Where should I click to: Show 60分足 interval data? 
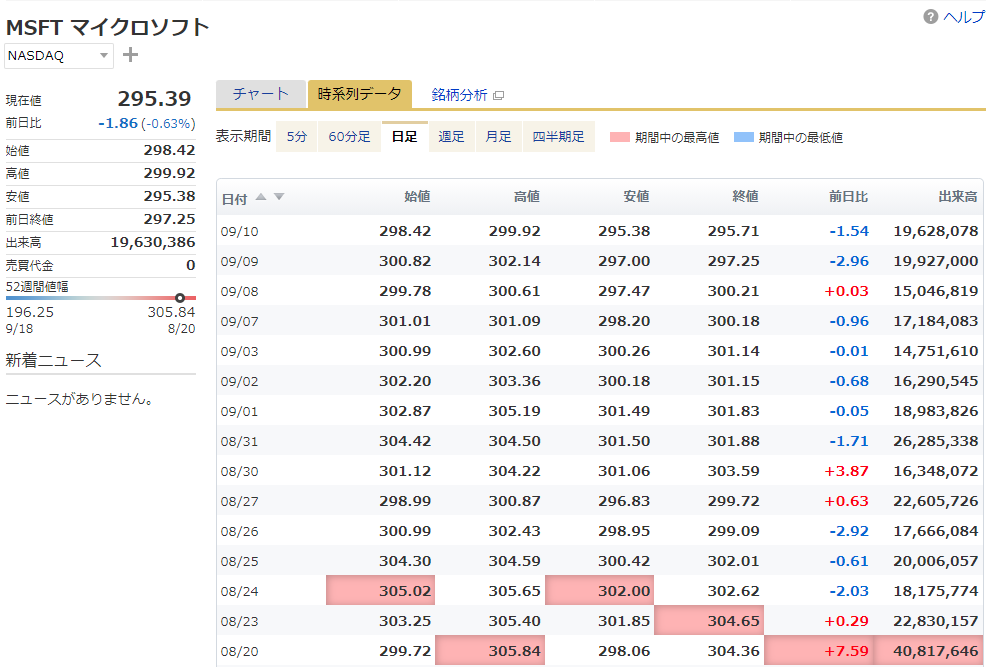[x=350, y=137]
